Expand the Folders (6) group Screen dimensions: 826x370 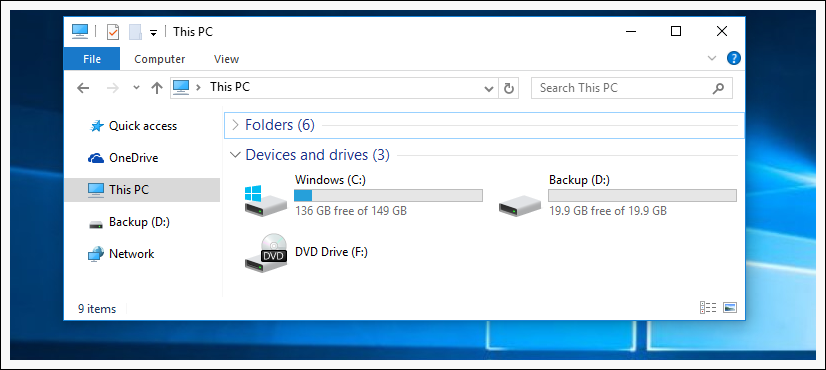[x=235, y=125]
